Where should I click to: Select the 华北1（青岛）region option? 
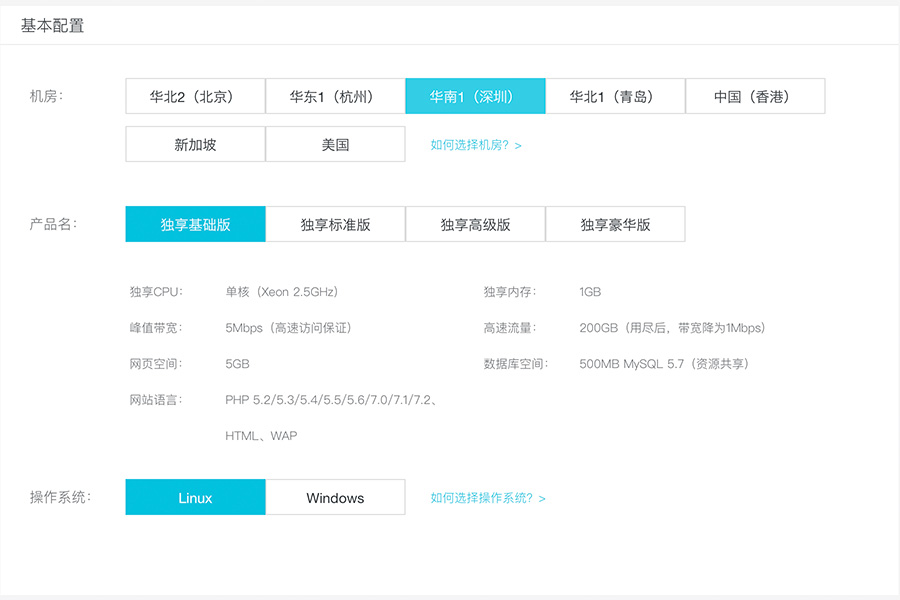(x=615, y=96)
